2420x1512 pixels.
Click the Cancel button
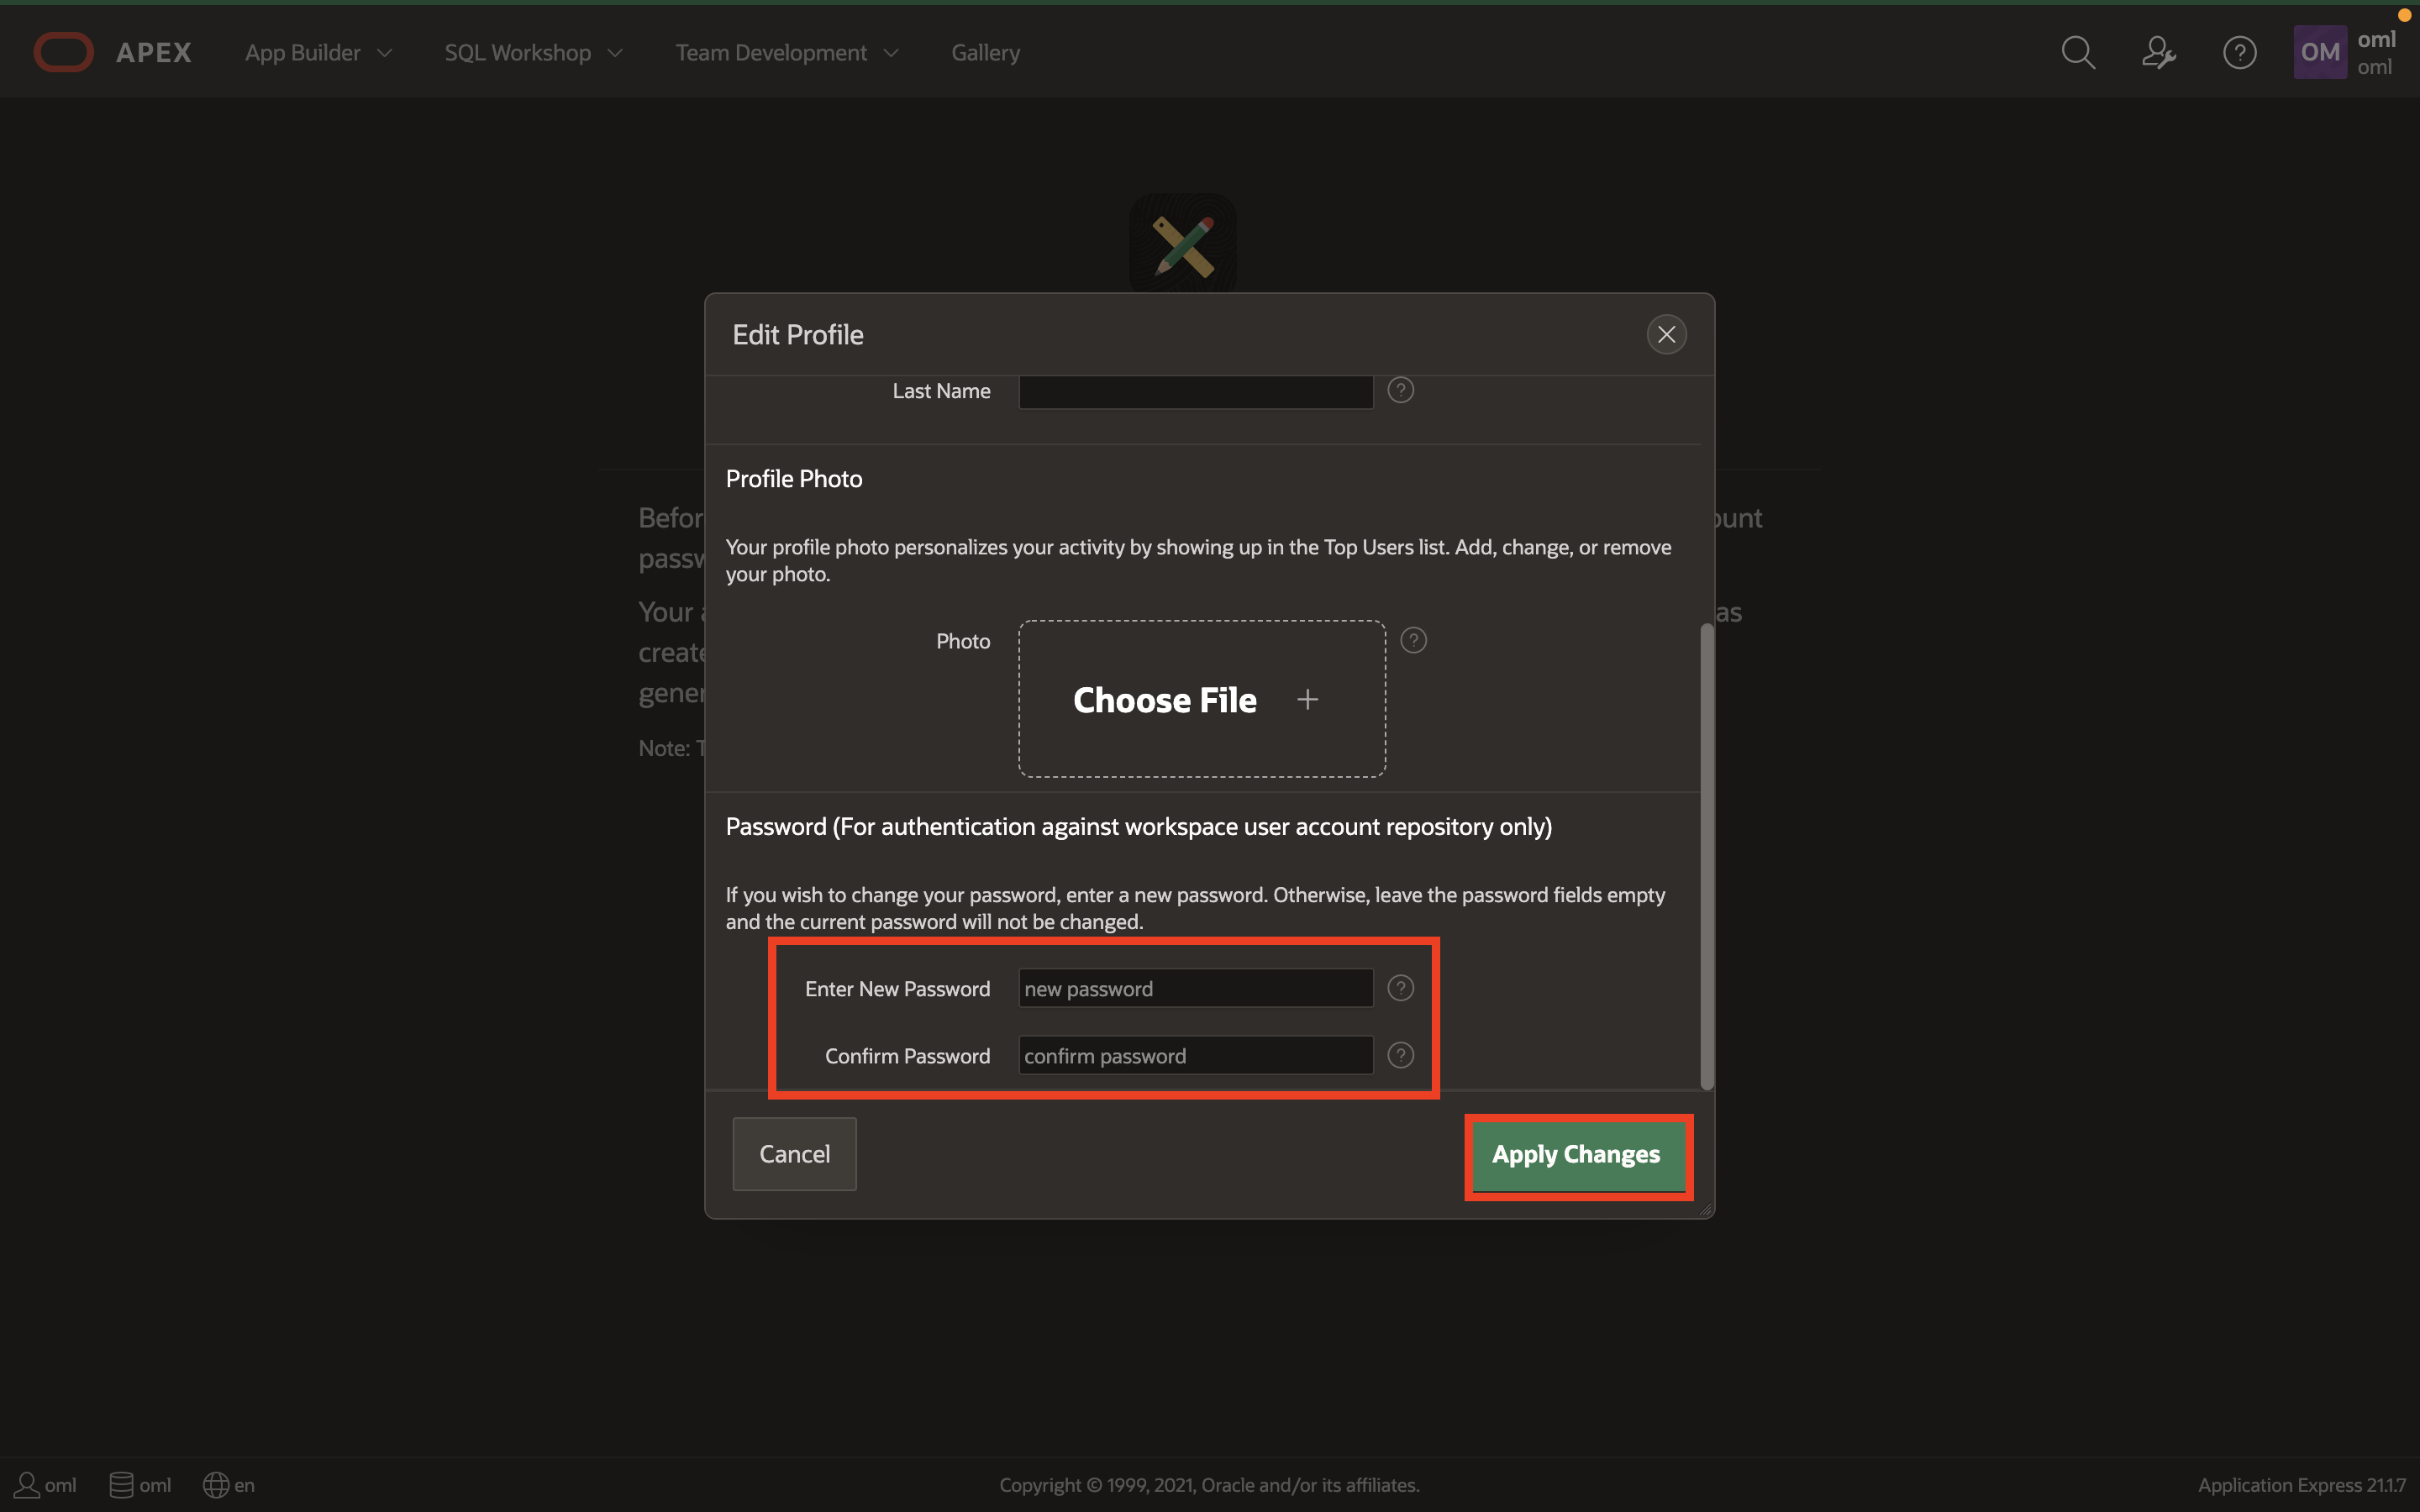794,1154
